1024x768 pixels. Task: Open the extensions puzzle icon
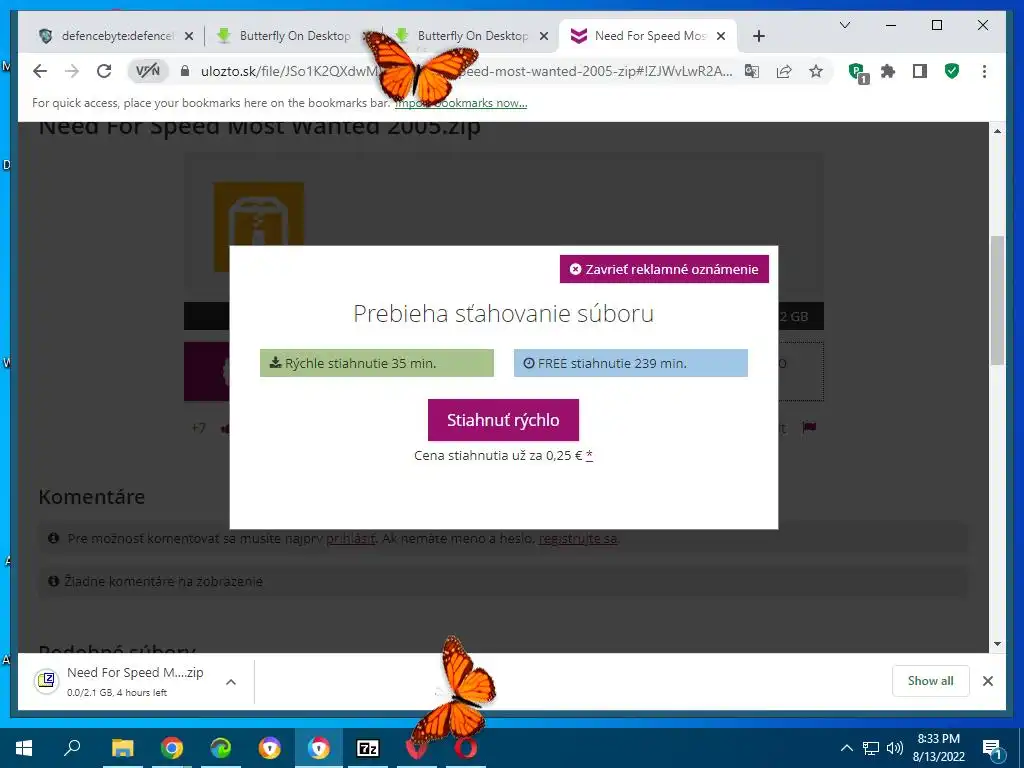(x=888, y=71)
